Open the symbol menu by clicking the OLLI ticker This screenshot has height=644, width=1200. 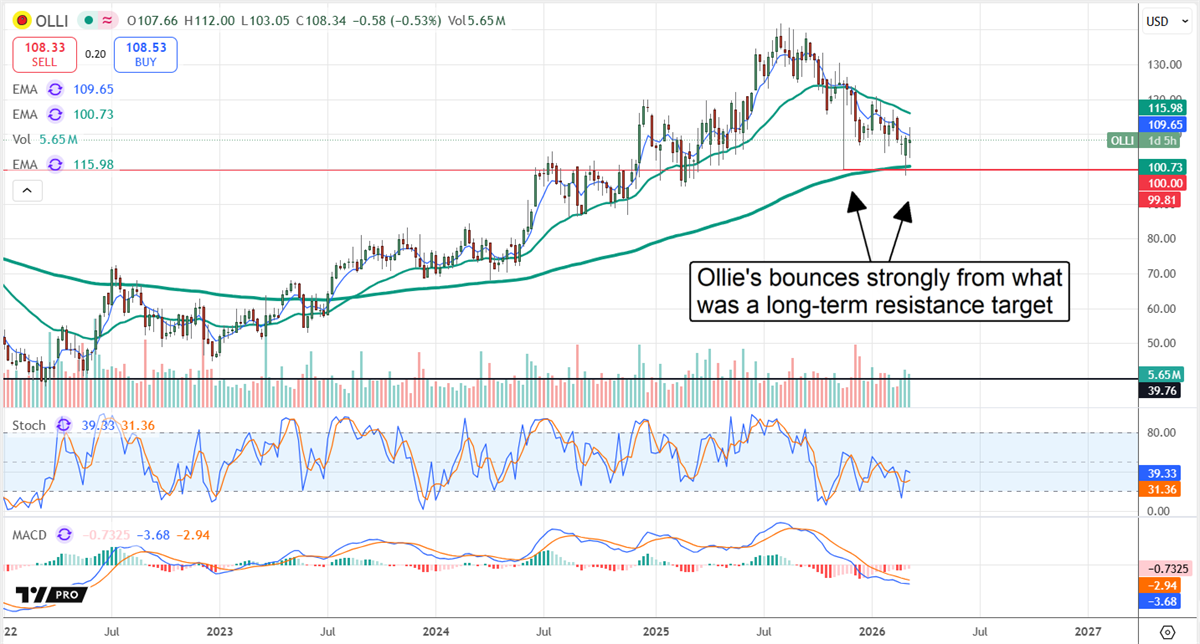[52, 20]
